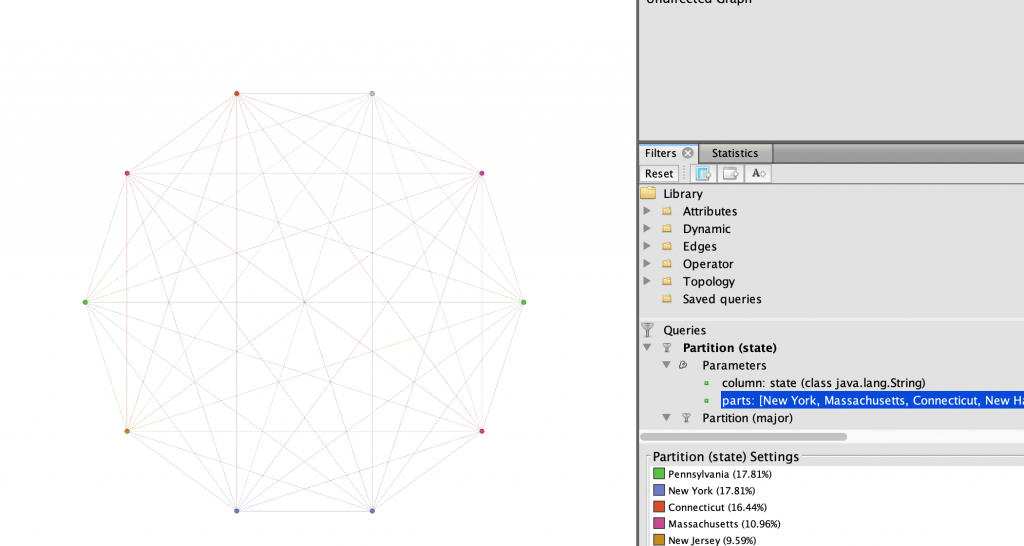The height and width of the screenshot is (546, 1024).
Task: Expand the Attributes folder
Action: click(647, 212)
